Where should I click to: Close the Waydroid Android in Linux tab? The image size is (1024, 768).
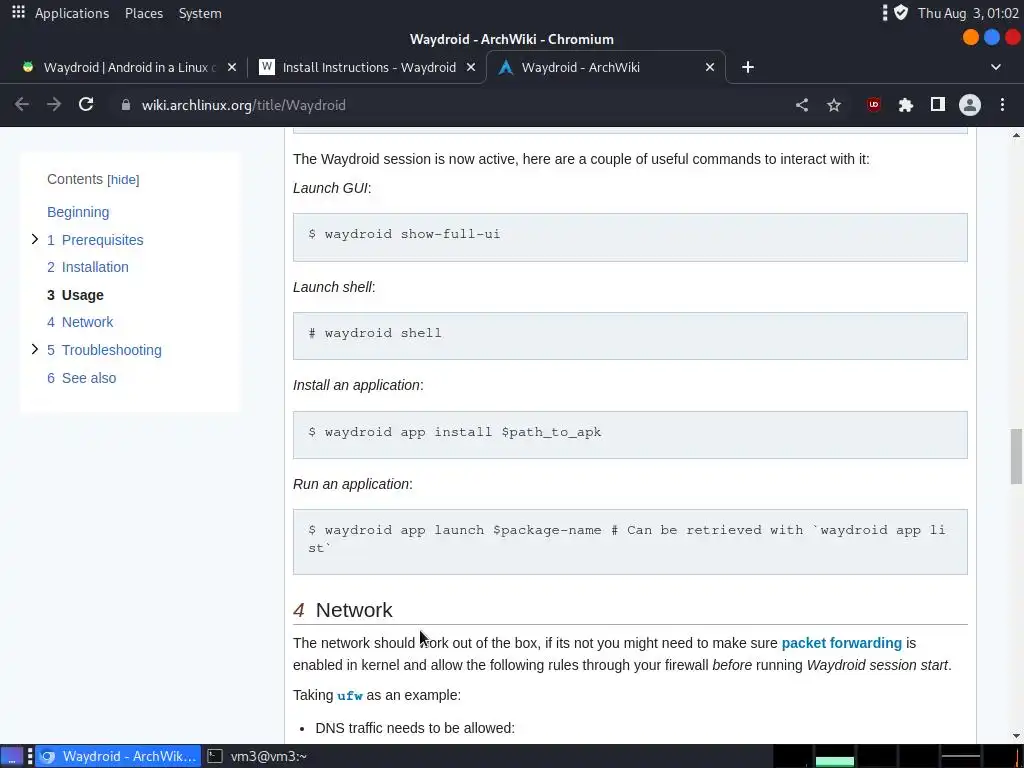(232, 67)
